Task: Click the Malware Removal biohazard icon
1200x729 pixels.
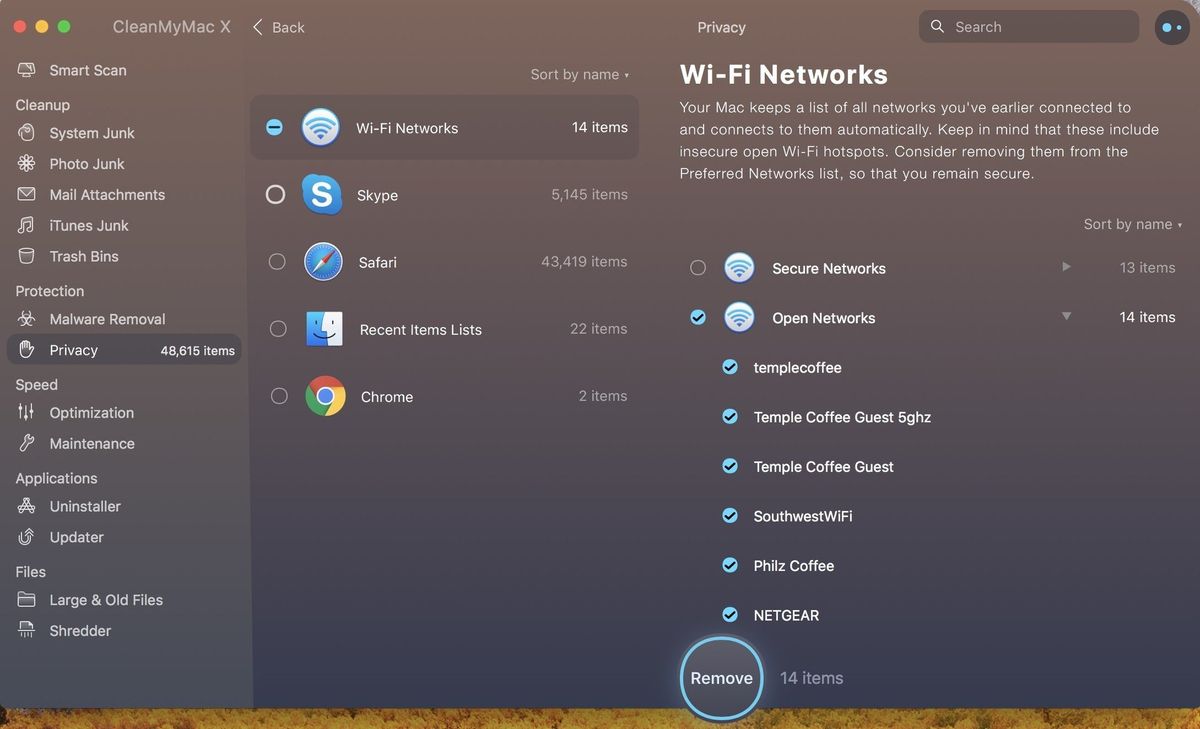Action: [x=27, y=319]
